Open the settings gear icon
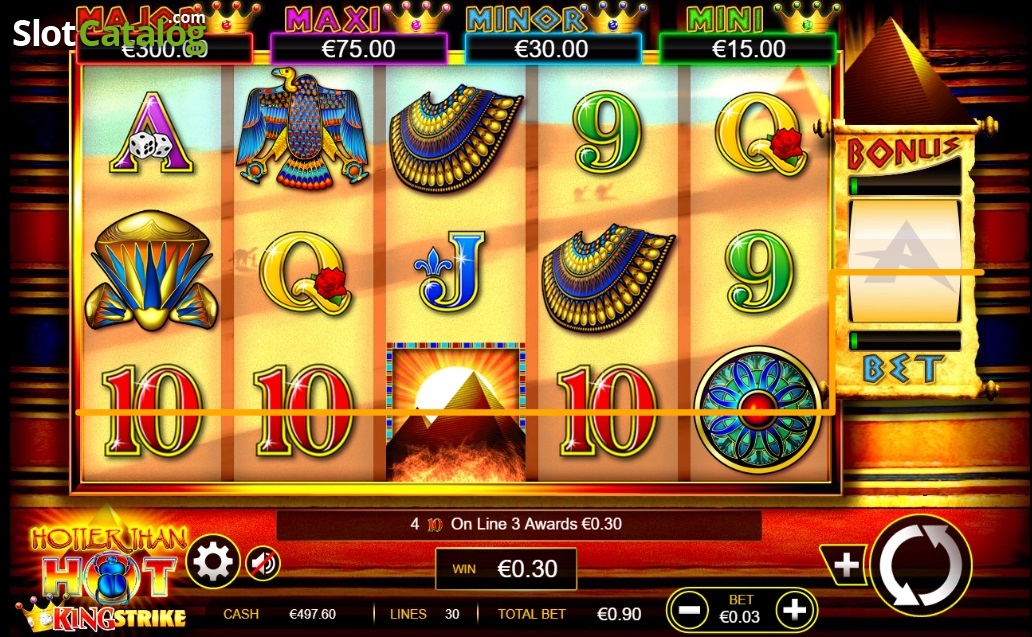The width and height of the screenshot is (1032, 637). [212, 561]
